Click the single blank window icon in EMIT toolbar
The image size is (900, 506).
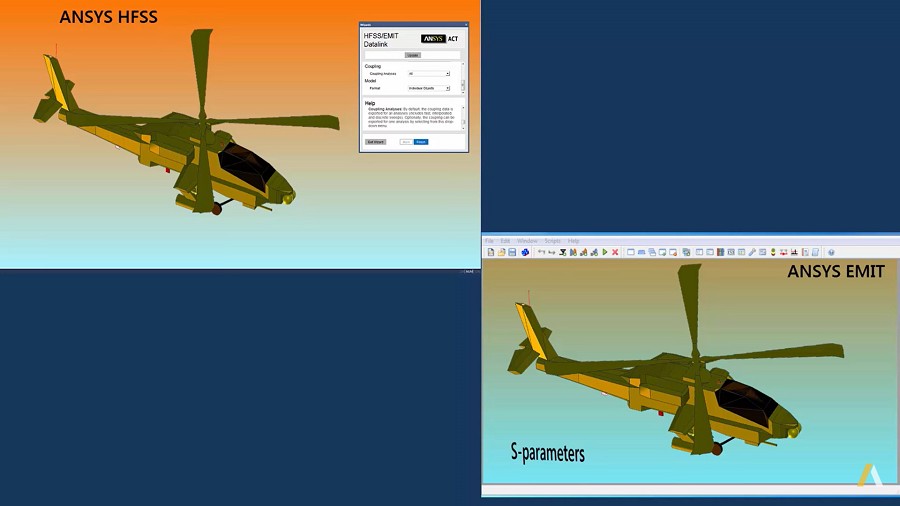(631, 252)
